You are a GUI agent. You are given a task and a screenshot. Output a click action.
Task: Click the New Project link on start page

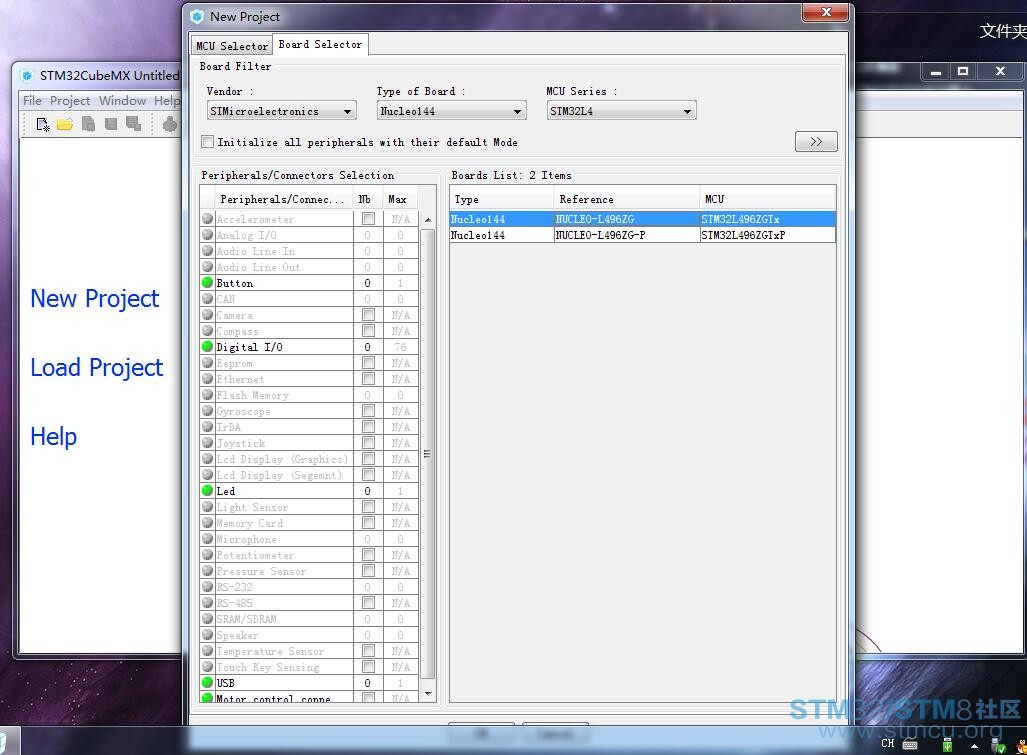(94, 299)
